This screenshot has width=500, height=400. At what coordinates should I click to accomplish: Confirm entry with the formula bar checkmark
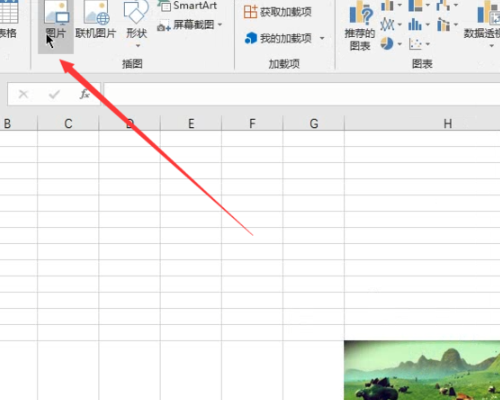click(x=54, y=94)
